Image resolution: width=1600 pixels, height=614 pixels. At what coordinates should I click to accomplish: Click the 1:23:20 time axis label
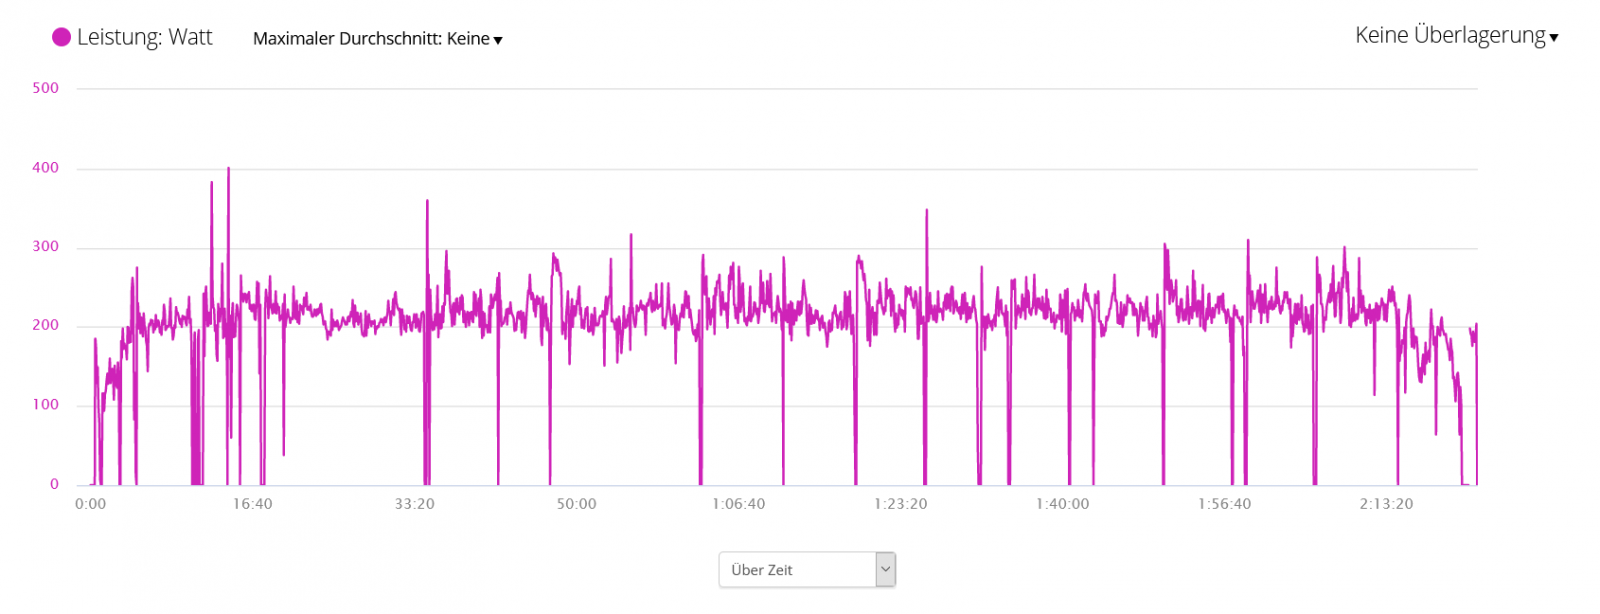point(900,504)
